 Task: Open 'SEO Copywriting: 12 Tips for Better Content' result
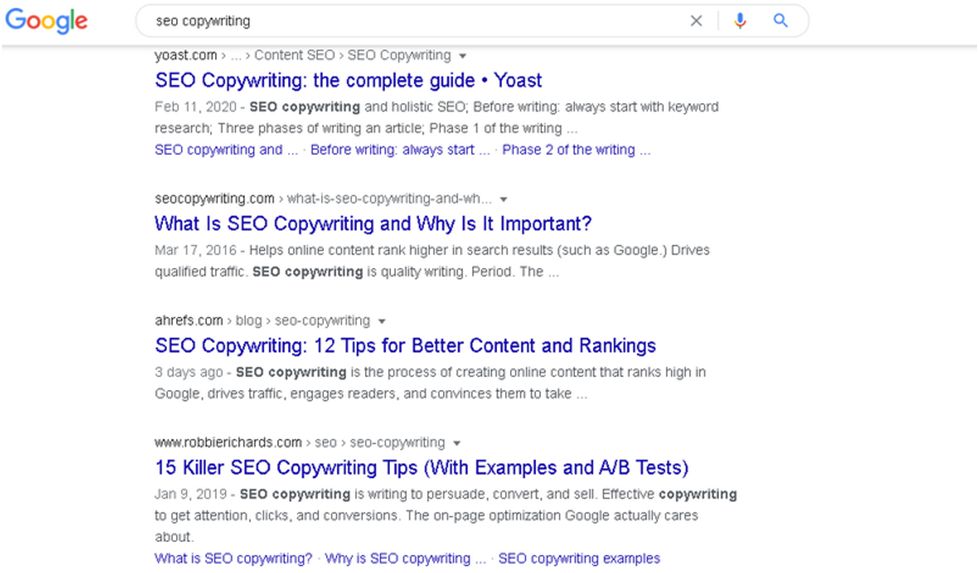[405, 346]
